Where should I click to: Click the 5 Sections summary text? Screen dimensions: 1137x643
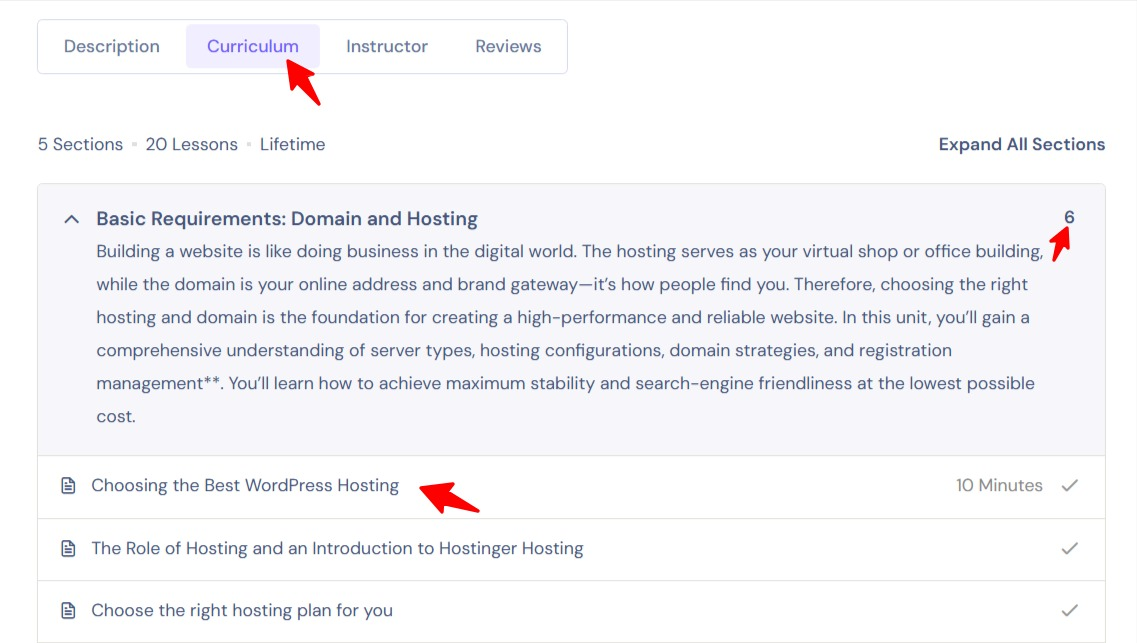point(80,145)
